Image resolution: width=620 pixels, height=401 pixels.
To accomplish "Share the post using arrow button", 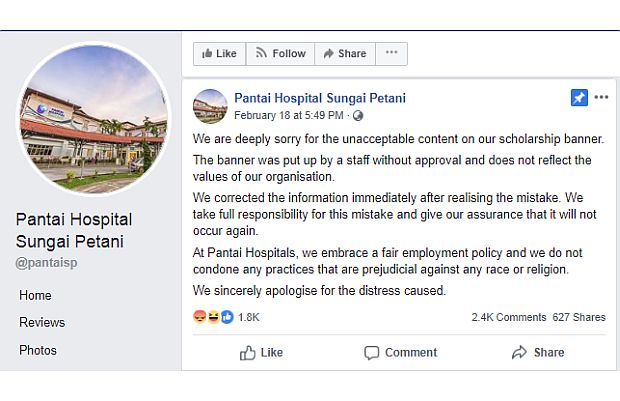I will coord(538,352).
